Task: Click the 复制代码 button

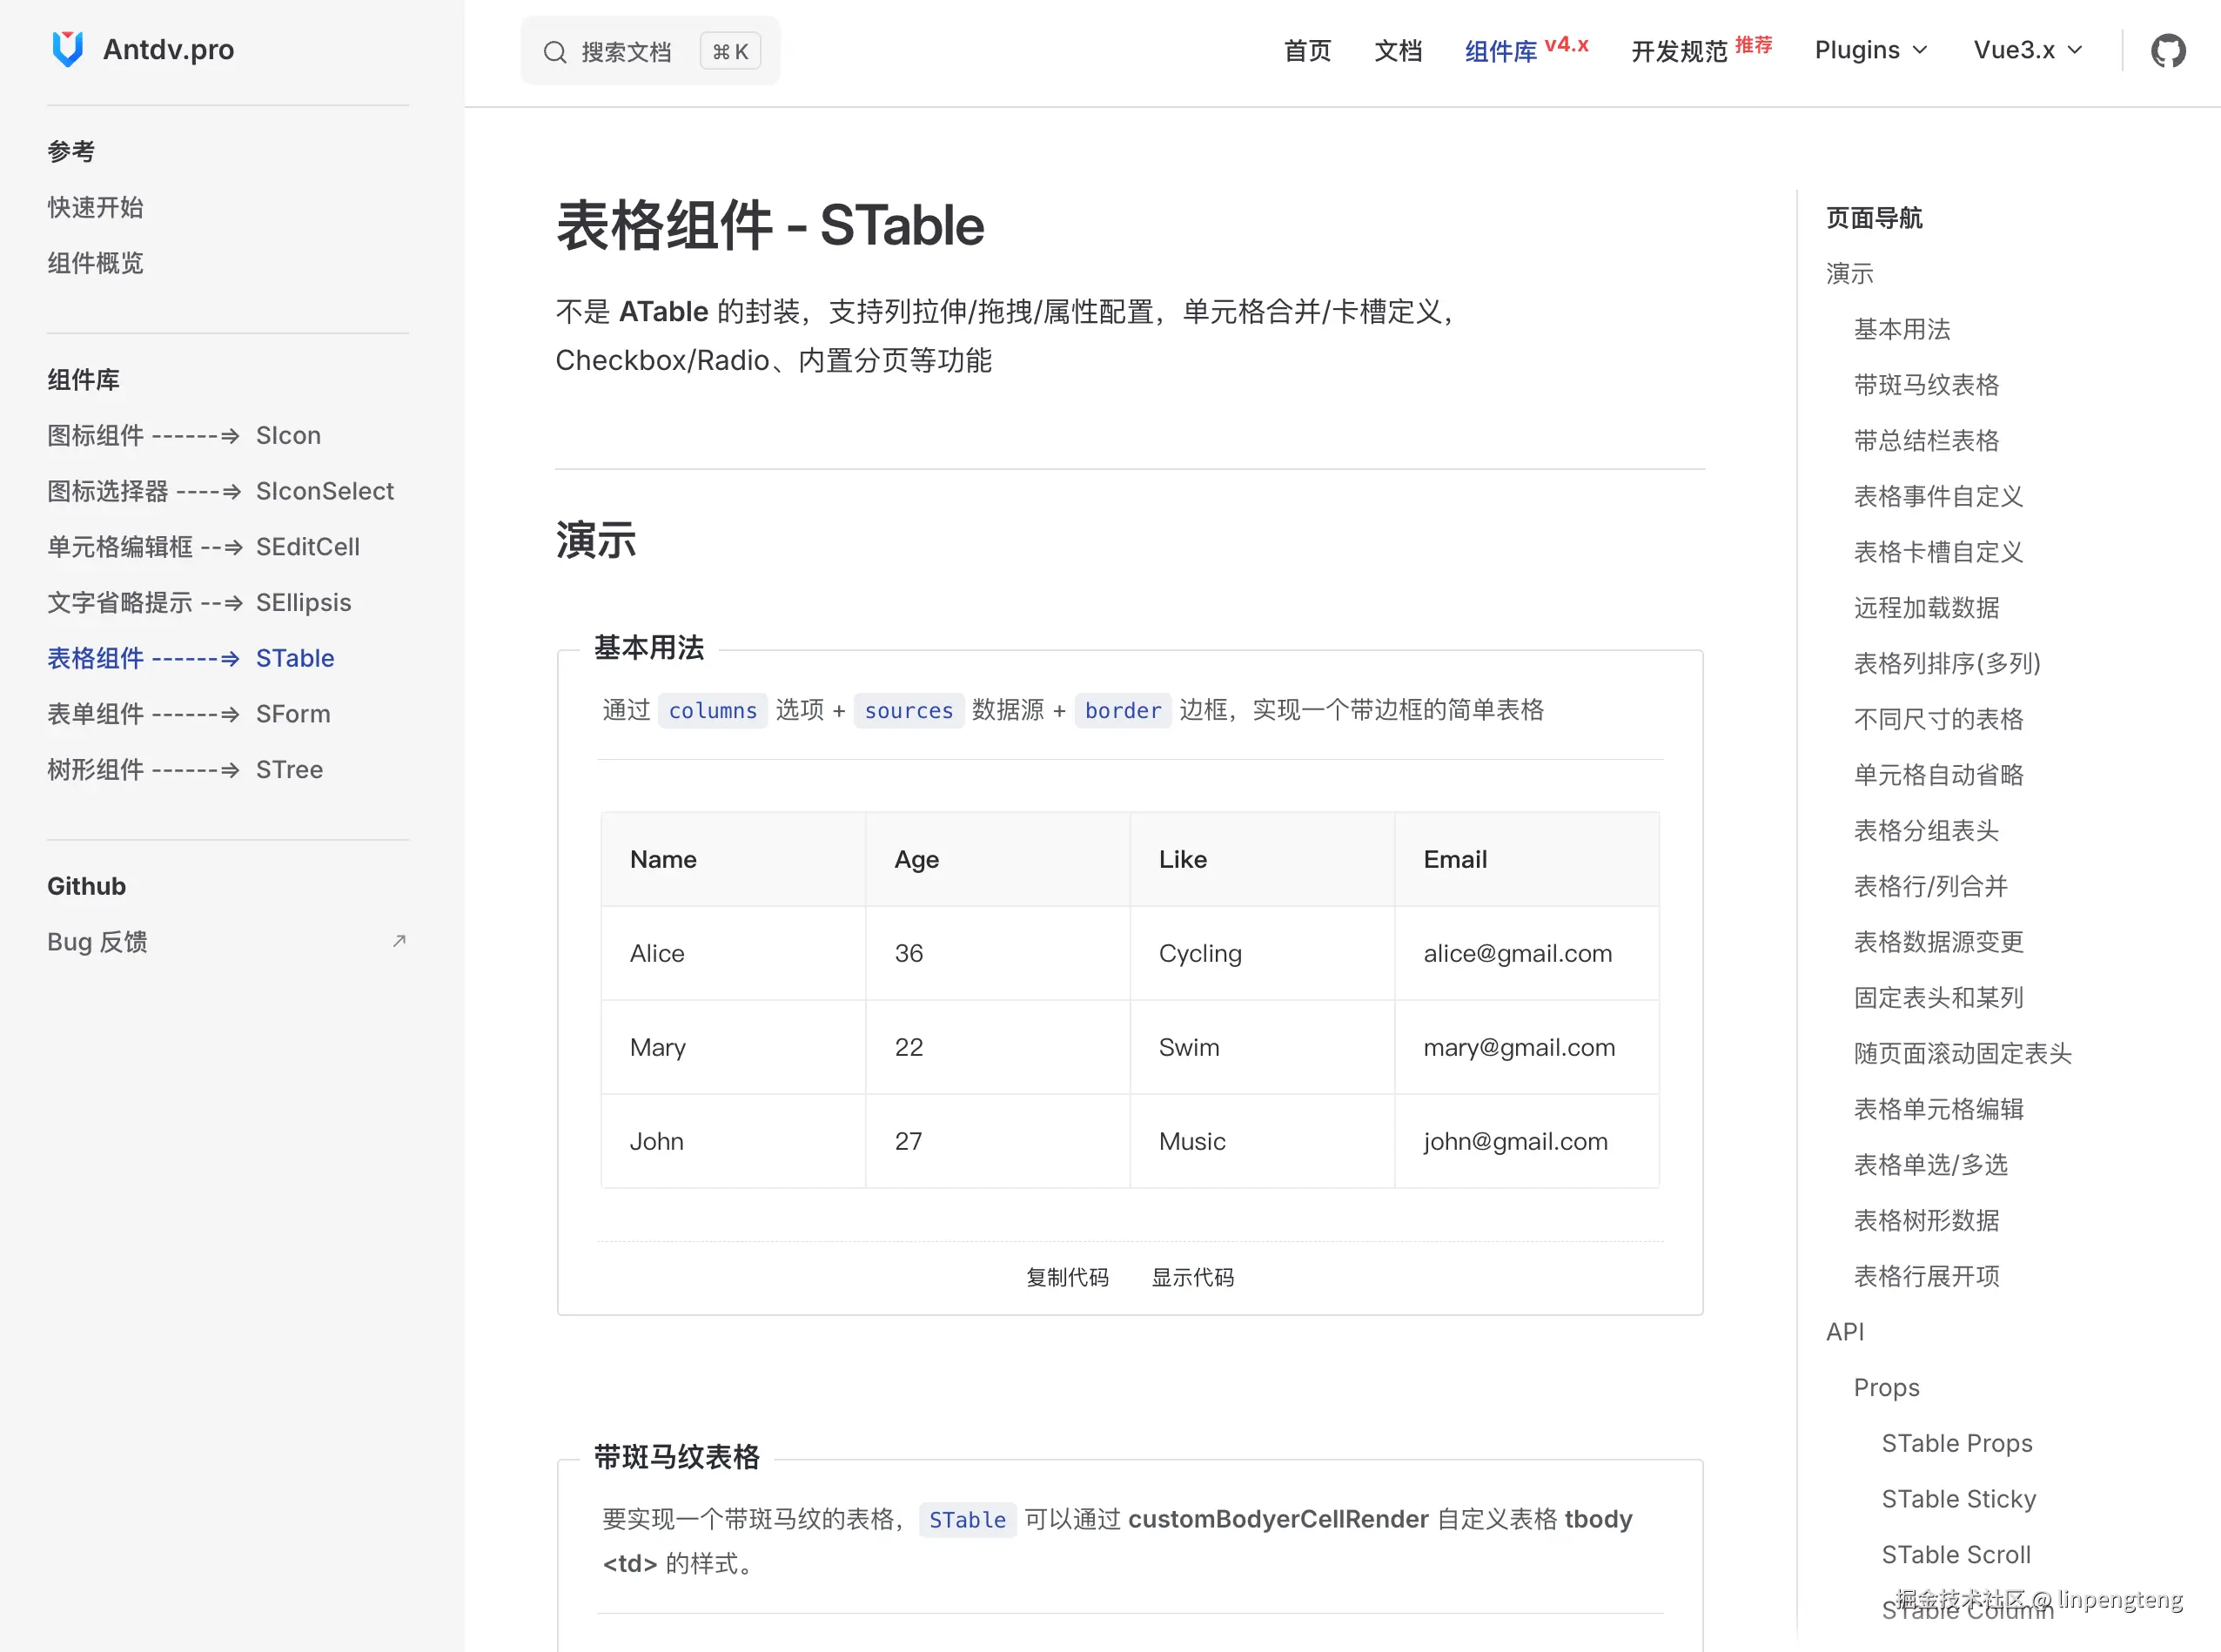Action: [1067, 1277]
